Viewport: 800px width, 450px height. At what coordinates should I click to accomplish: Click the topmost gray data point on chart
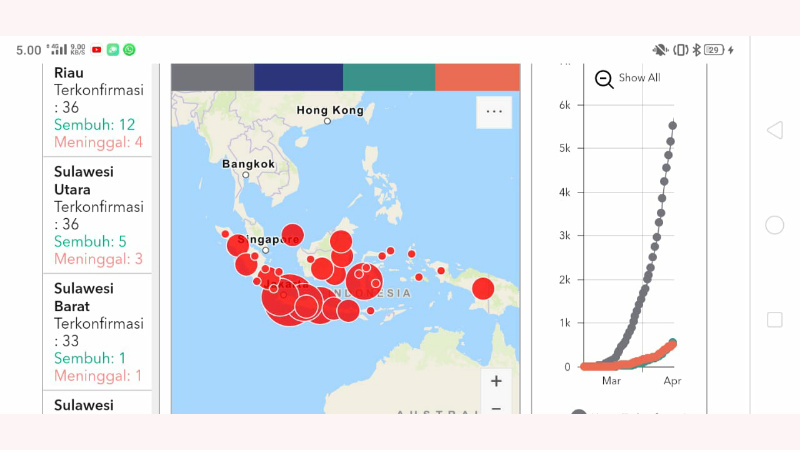point(672,126)
